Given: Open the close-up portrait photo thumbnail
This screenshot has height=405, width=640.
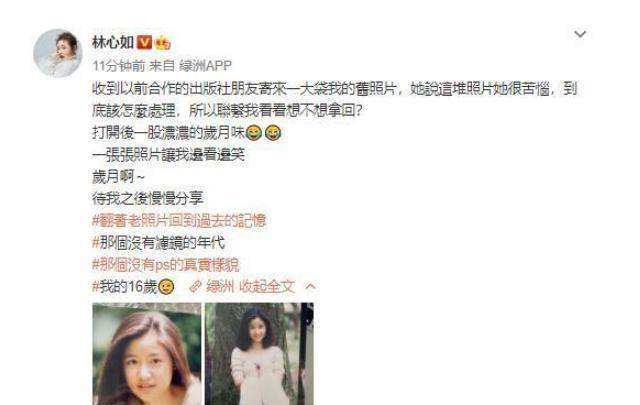Looking at the screenshot, I should click(x=147, y=354).
